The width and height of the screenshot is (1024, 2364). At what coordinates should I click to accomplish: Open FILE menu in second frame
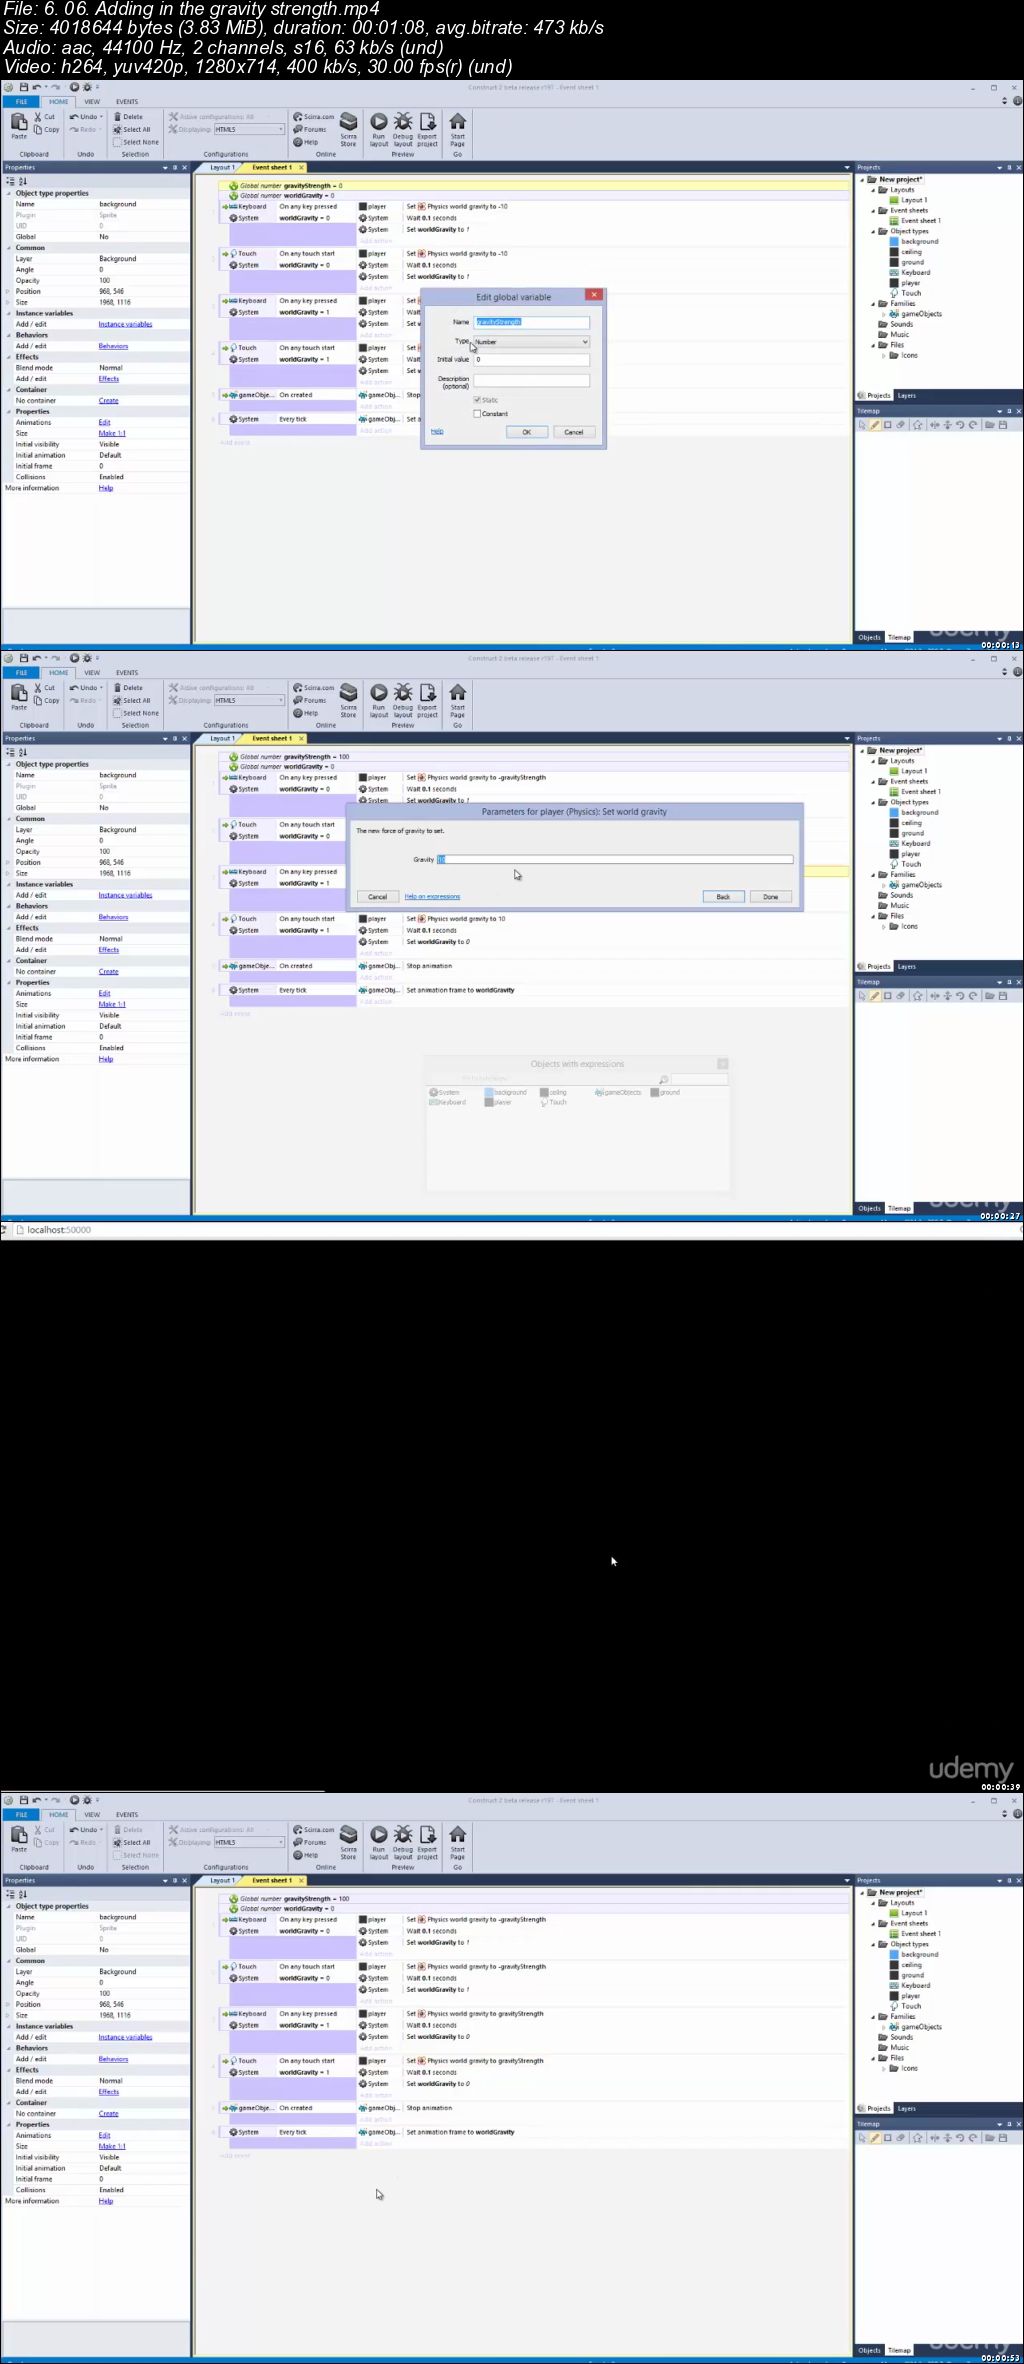(22, 673)
